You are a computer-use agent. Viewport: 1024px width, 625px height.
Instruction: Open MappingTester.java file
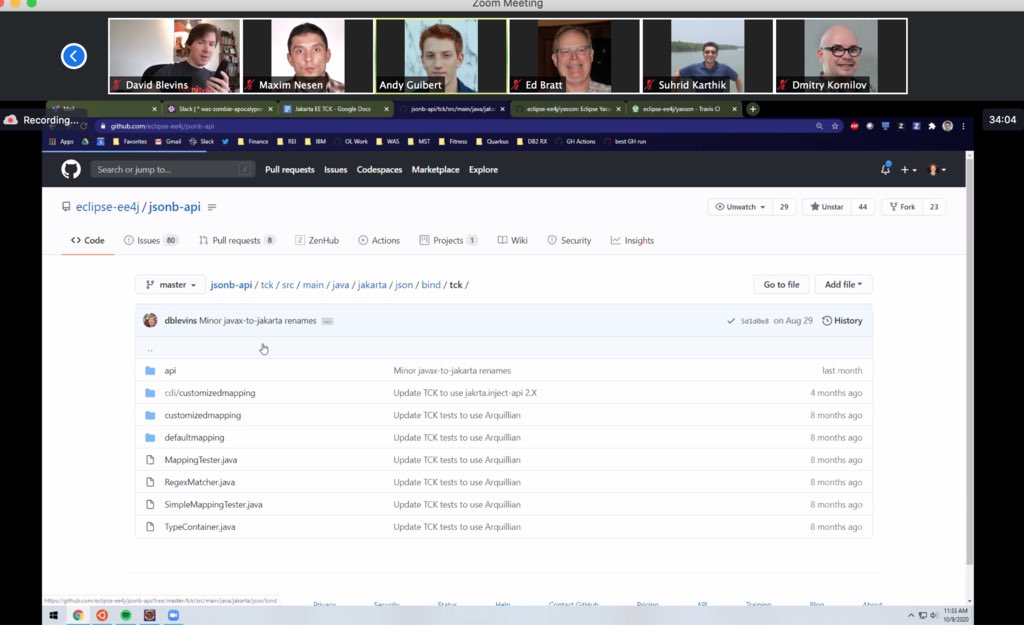200,460
